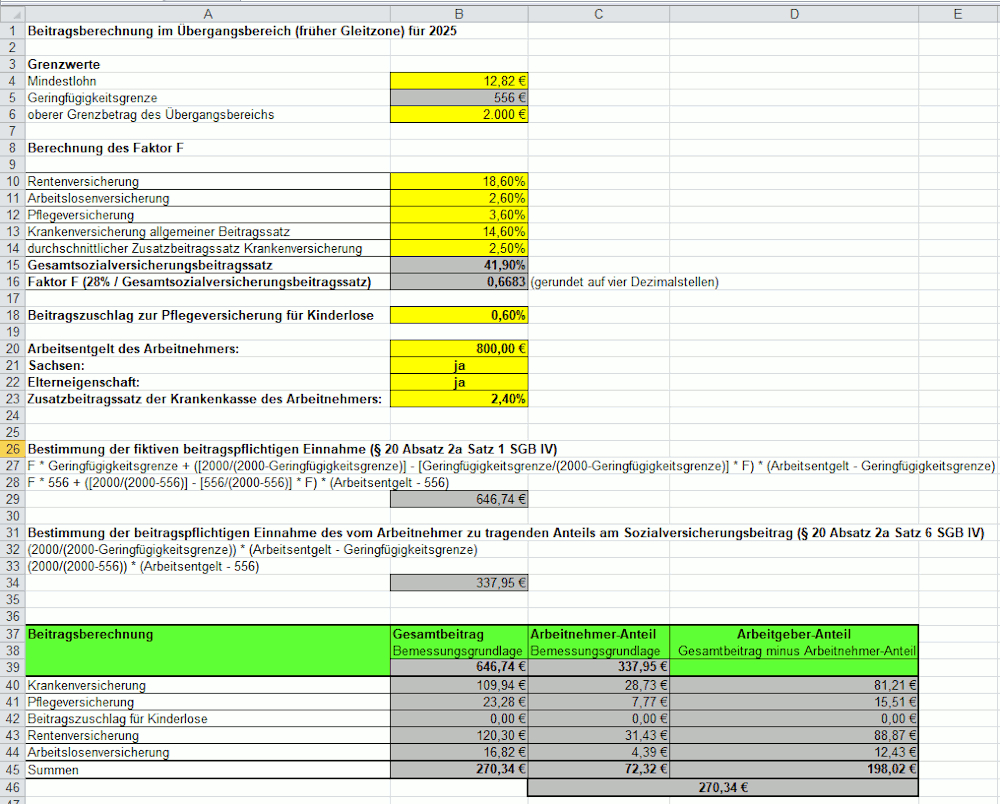Select the Arbeitgeber Summen cell 198,02 €

[x=793, y=770]
